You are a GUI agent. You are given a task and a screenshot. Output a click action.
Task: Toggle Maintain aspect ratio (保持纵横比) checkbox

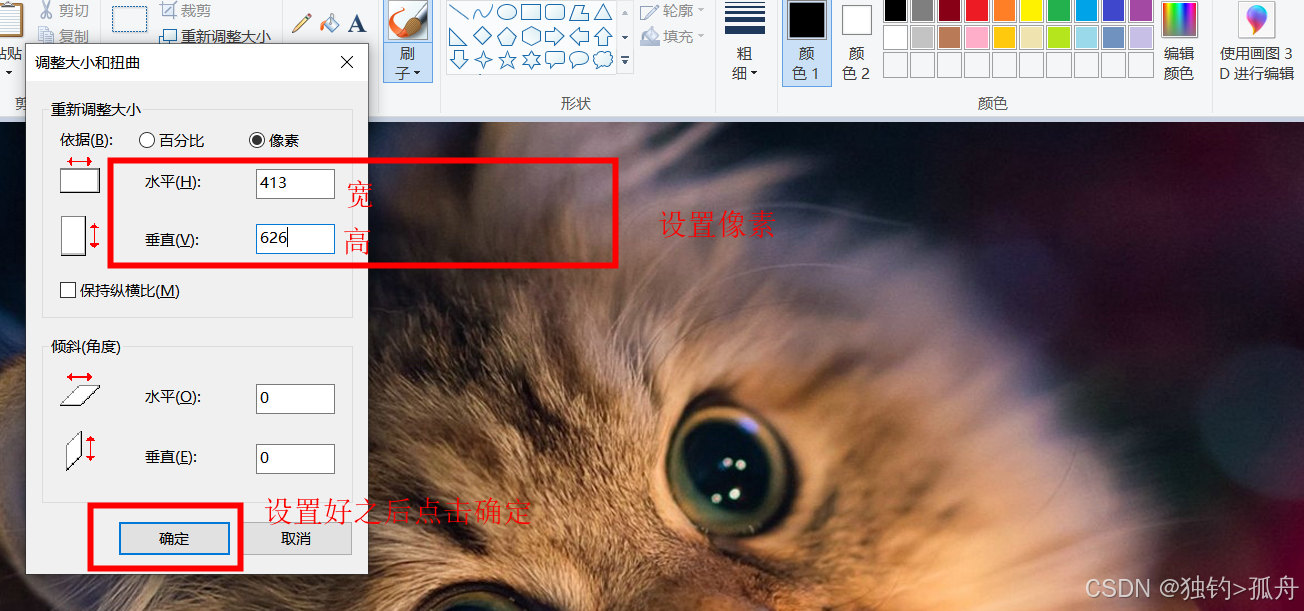[x=68, y=291]
